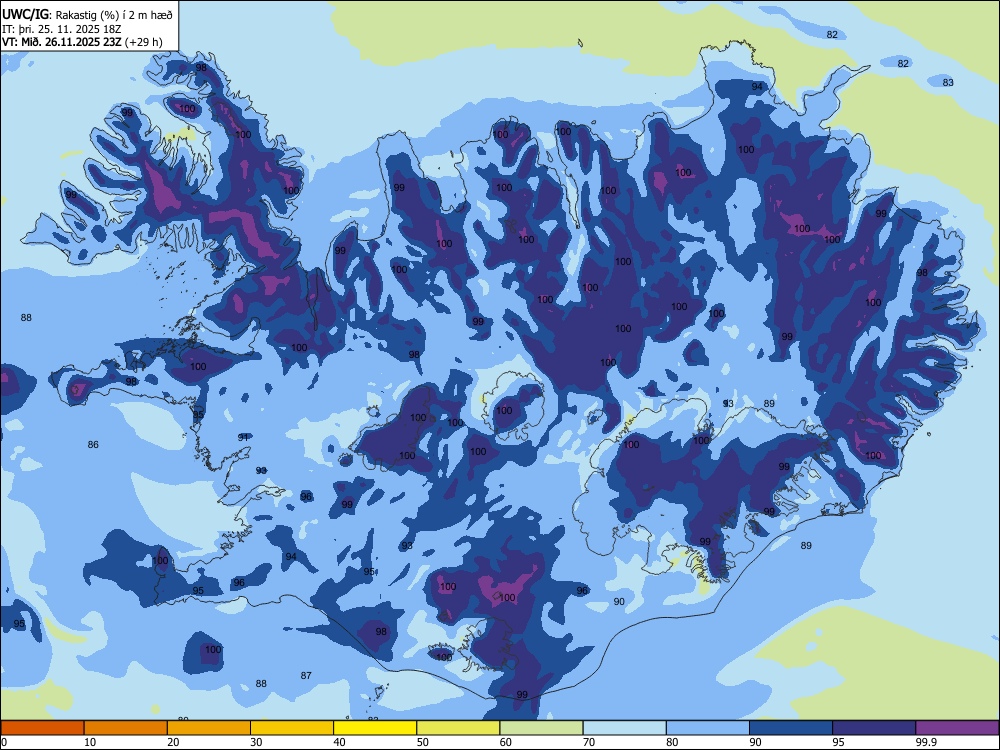Click the '0' legend tick label
Viewport: 1000px width, 750px height.
pyautogui.click(x=4, y=742)
